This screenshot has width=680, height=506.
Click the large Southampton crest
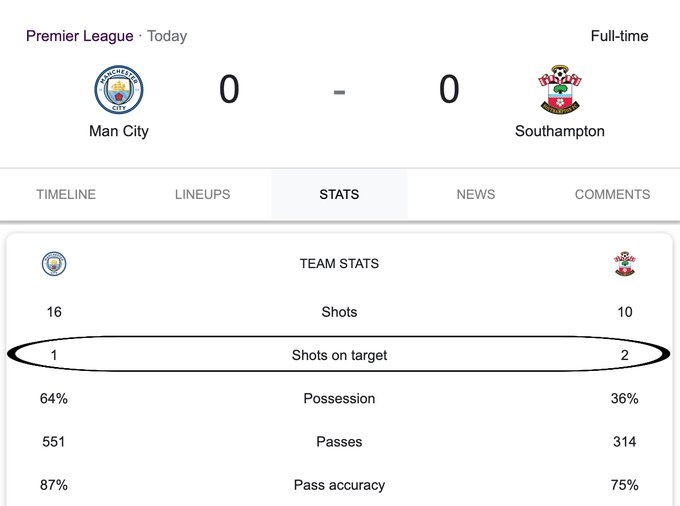[559, 89]
